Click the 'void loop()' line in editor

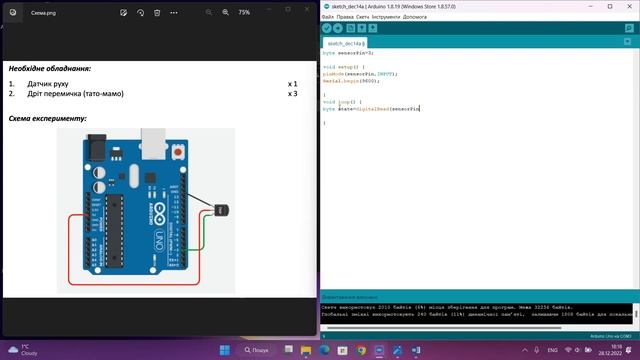342,102
